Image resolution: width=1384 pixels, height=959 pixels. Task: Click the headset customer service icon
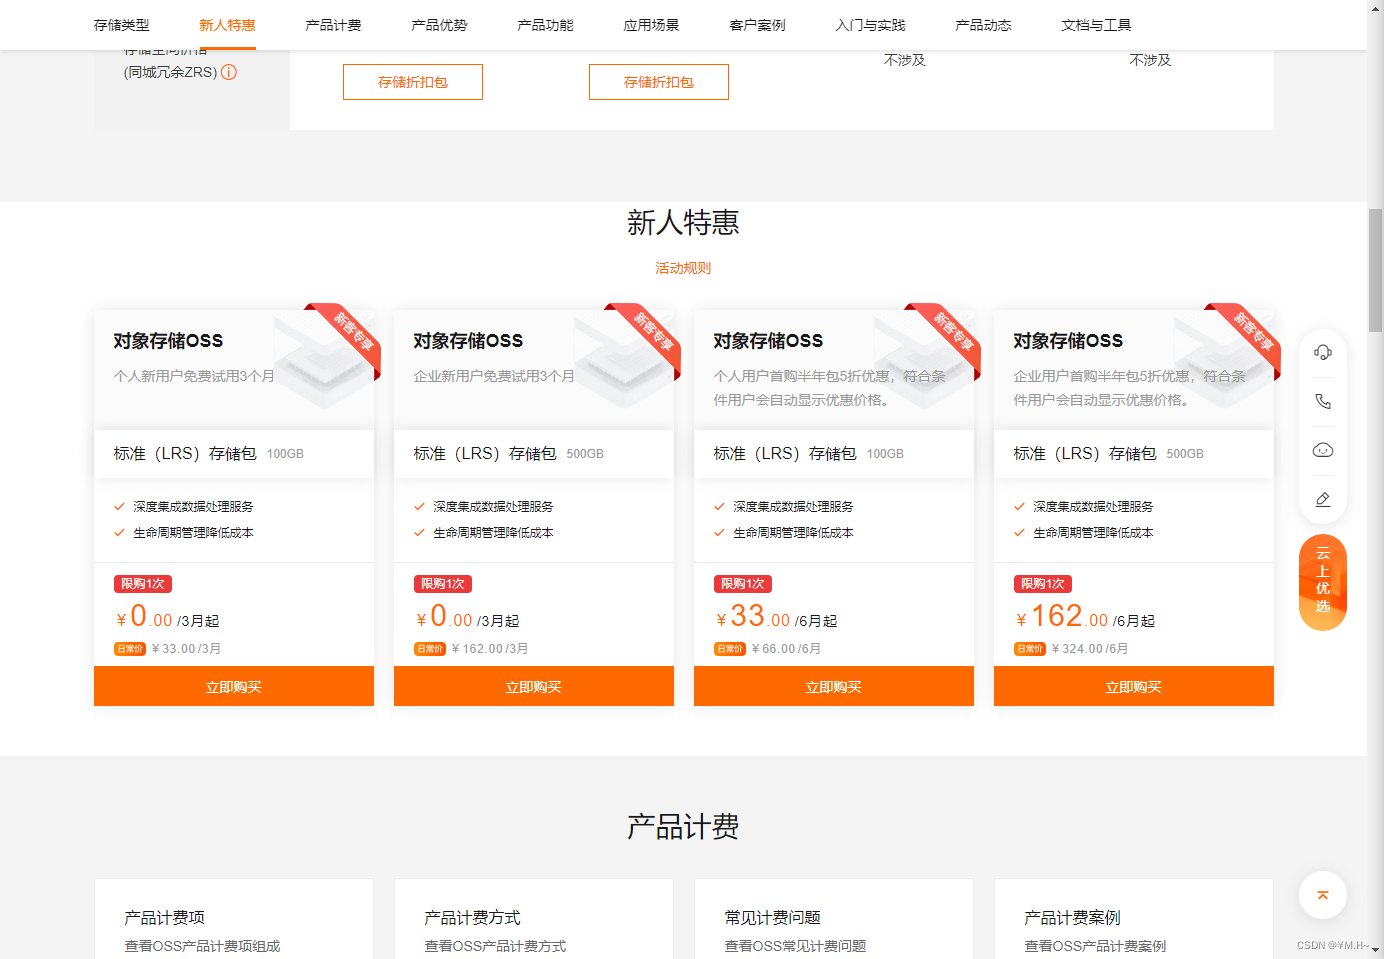1322,352
